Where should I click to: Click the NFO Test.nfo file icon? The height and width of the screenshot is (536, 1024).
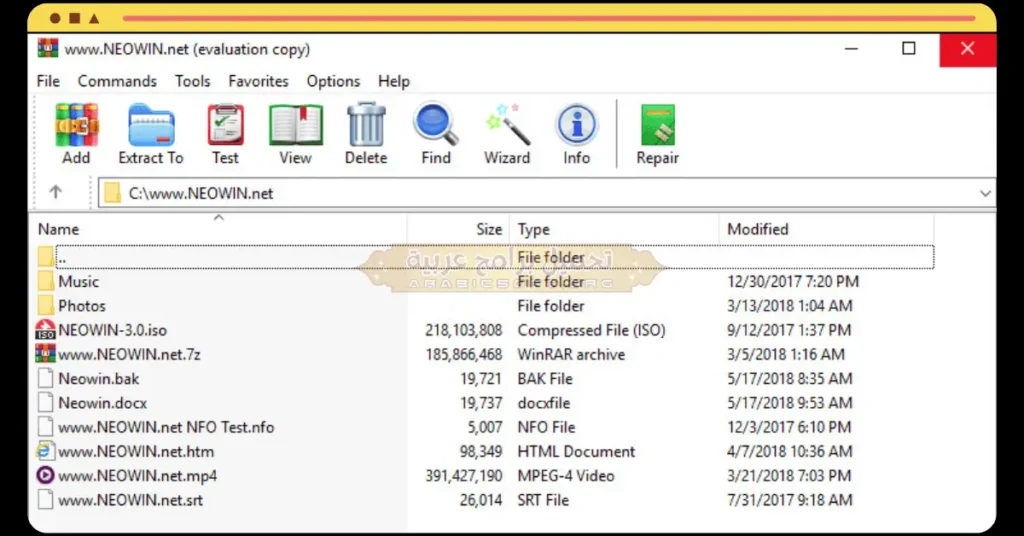(x=45, y=427)
